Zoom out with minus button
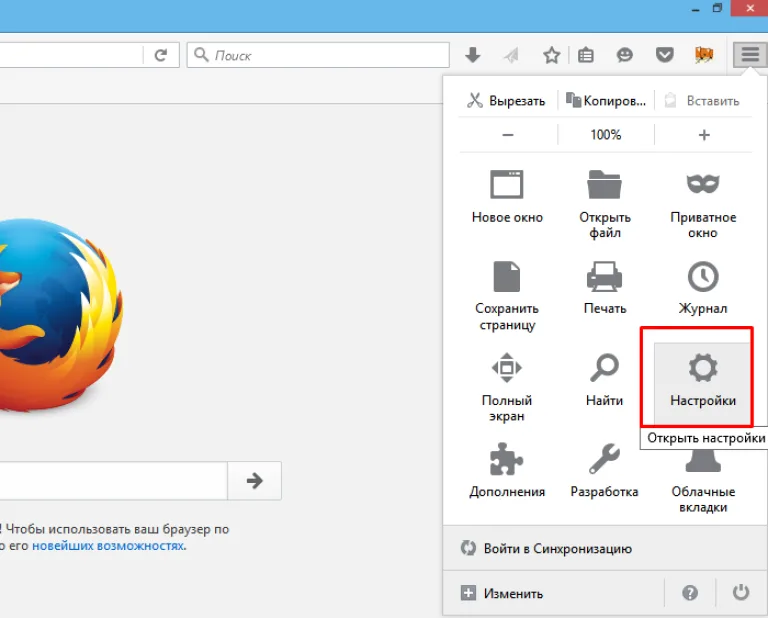This screenshot has width=768, height=618. point(508,135)
